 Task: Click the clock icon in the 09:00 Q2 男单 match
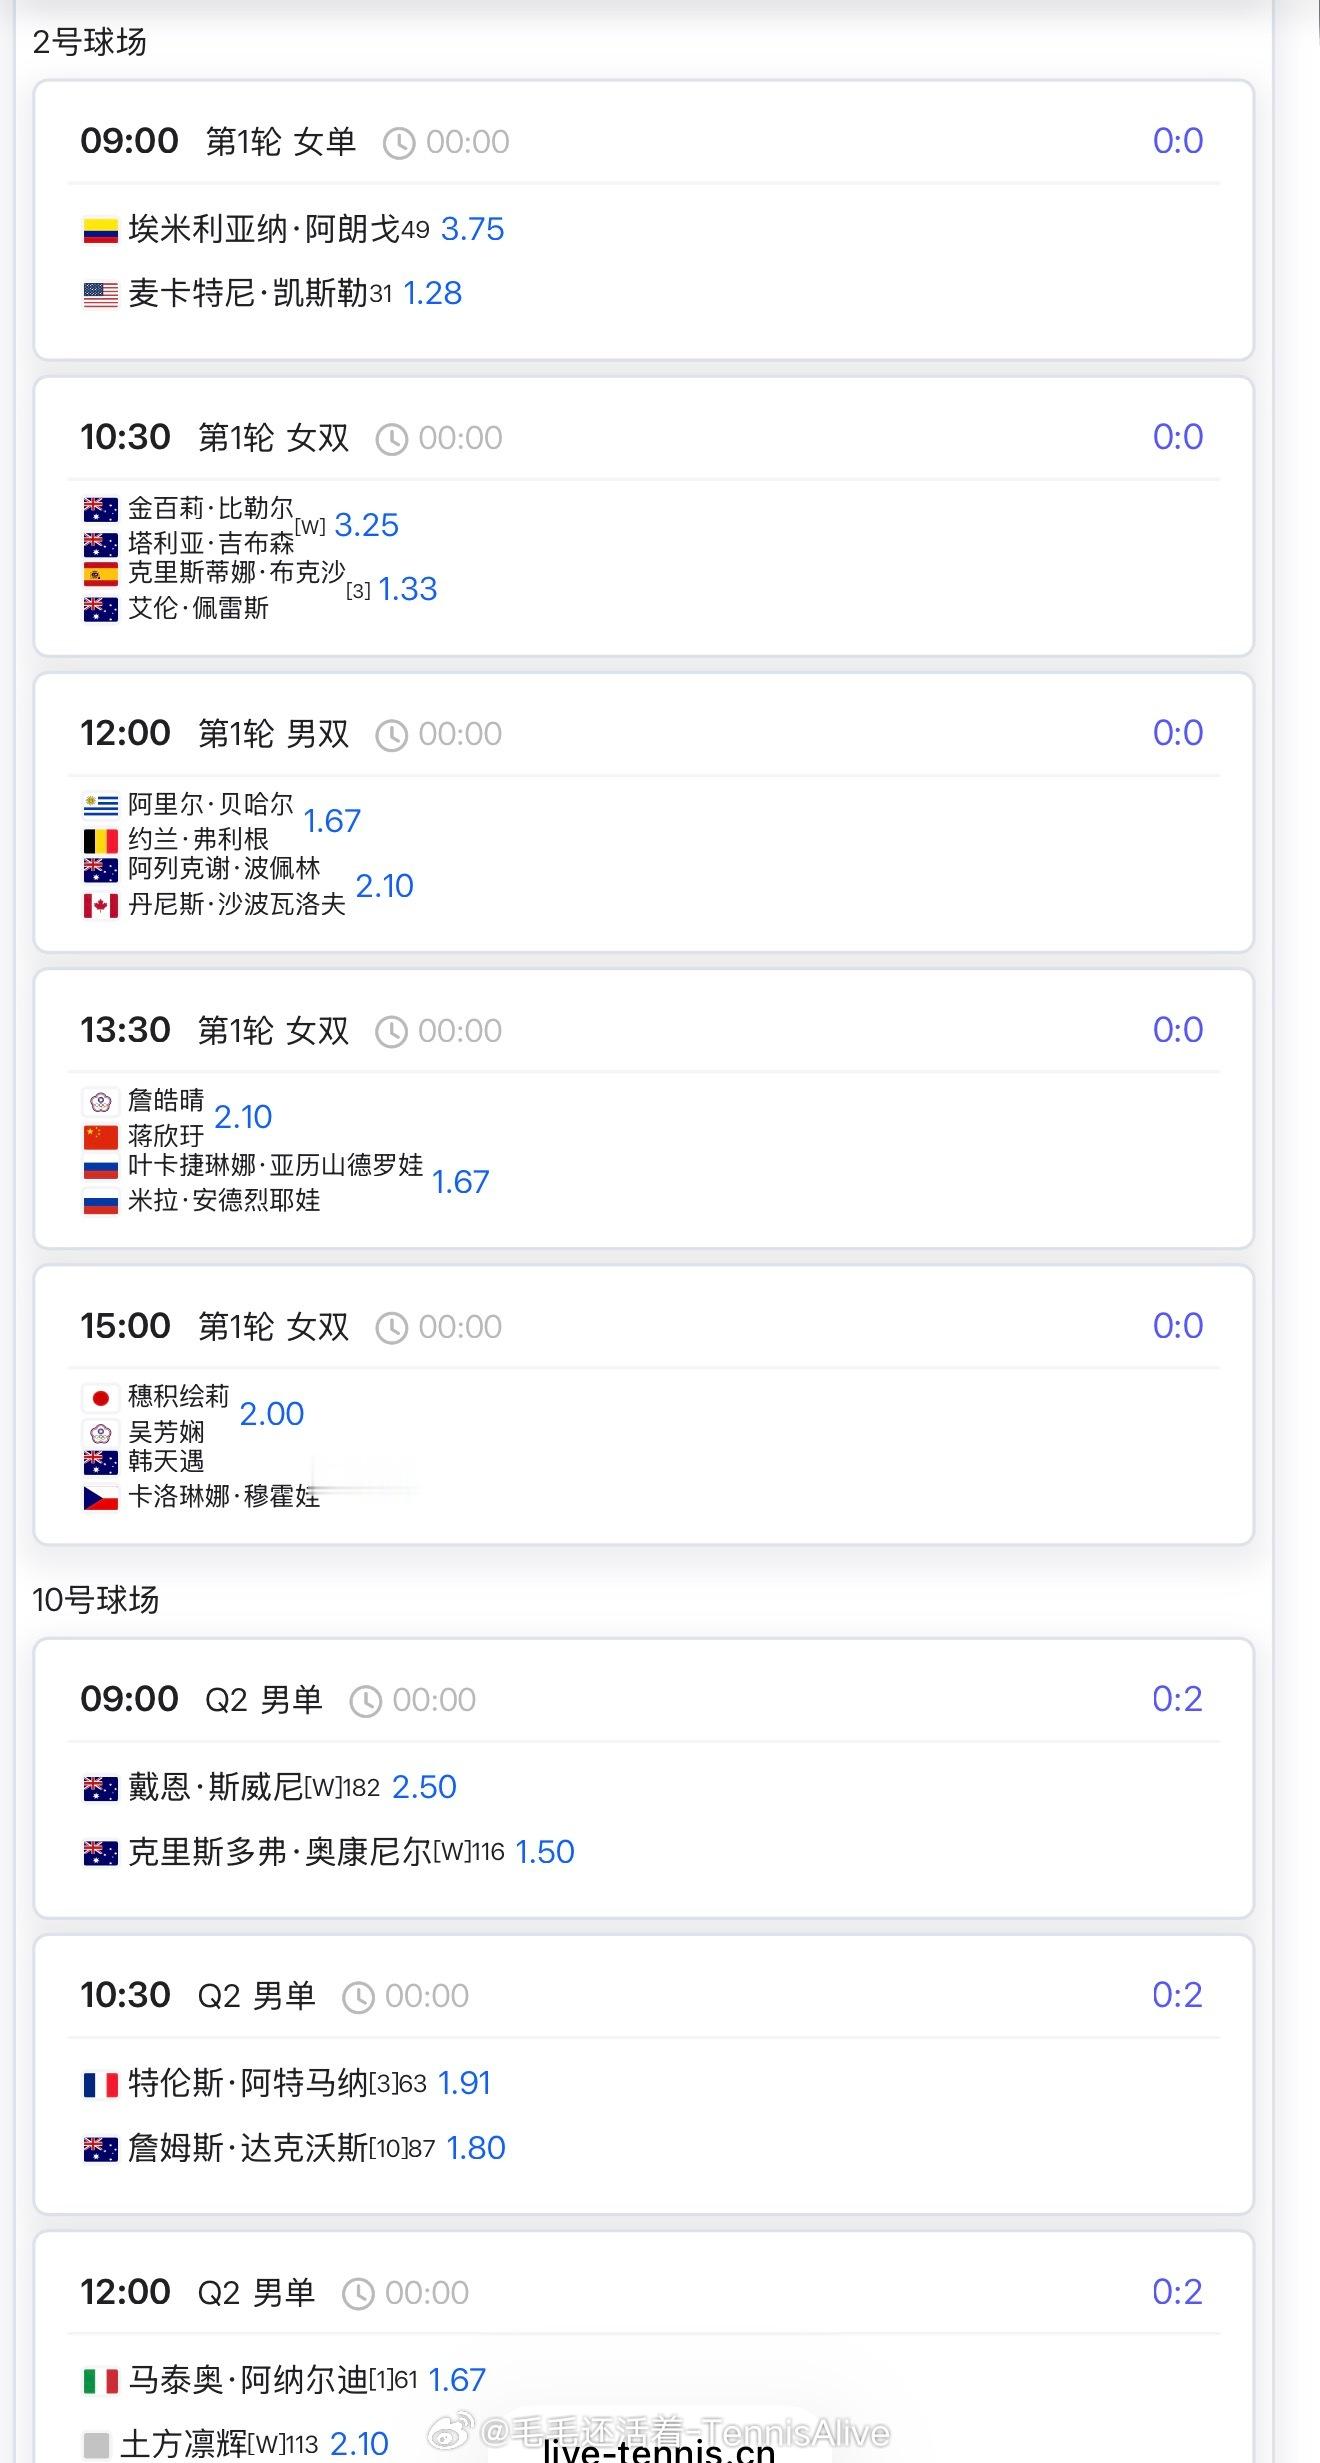[365, 1701]
